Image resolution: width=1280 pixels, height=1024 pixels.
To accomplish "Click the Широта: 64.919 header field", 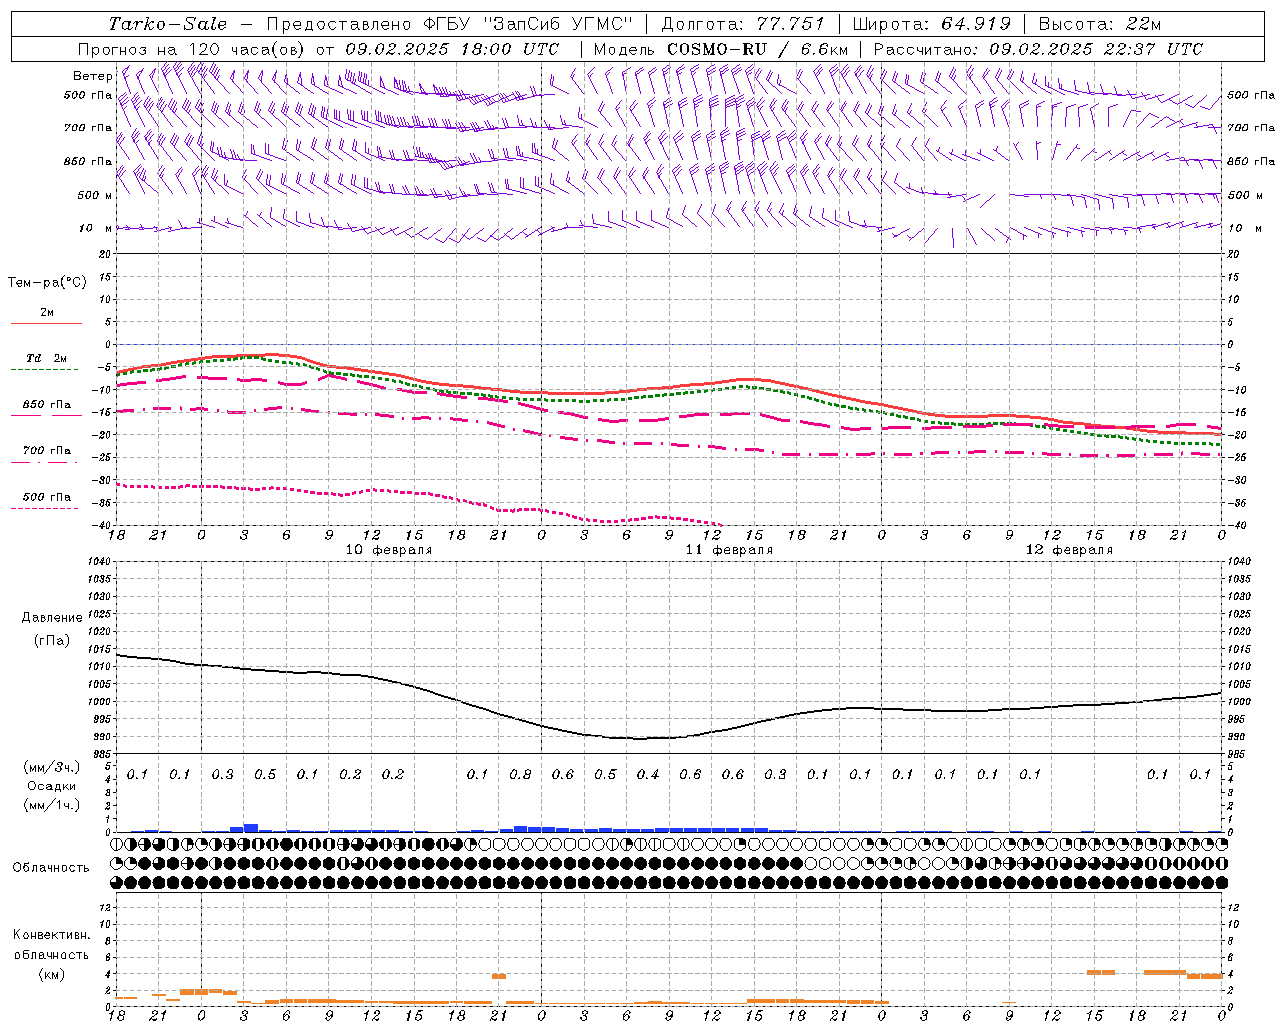I will point(932,24).
